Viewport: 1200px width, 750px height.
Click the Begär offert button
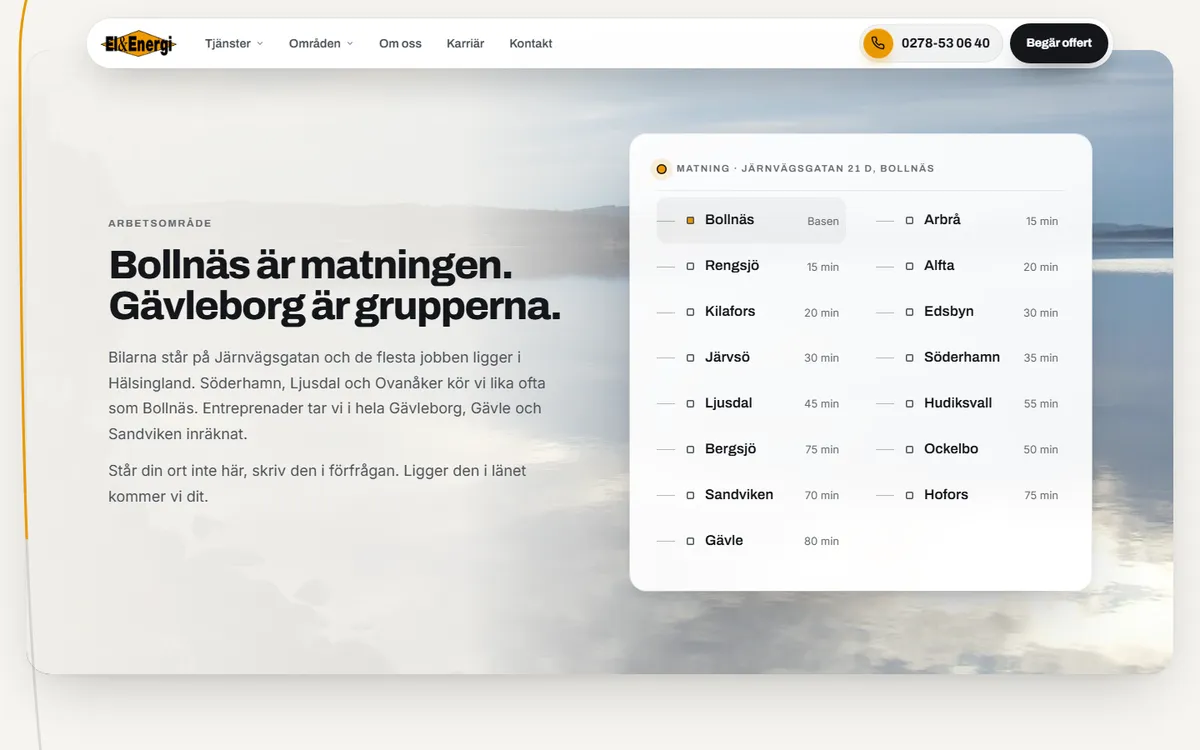click(x=1059, y=43)
